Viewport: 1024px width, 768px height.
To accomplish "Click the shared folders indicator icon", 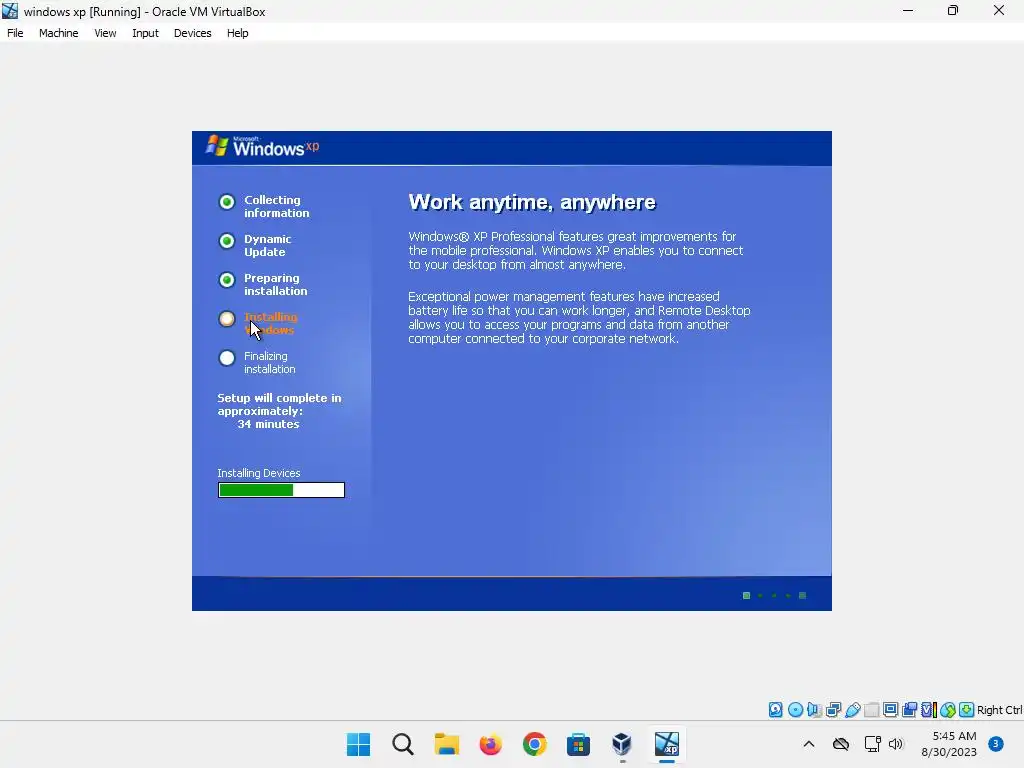I will [x=871, y=710].
